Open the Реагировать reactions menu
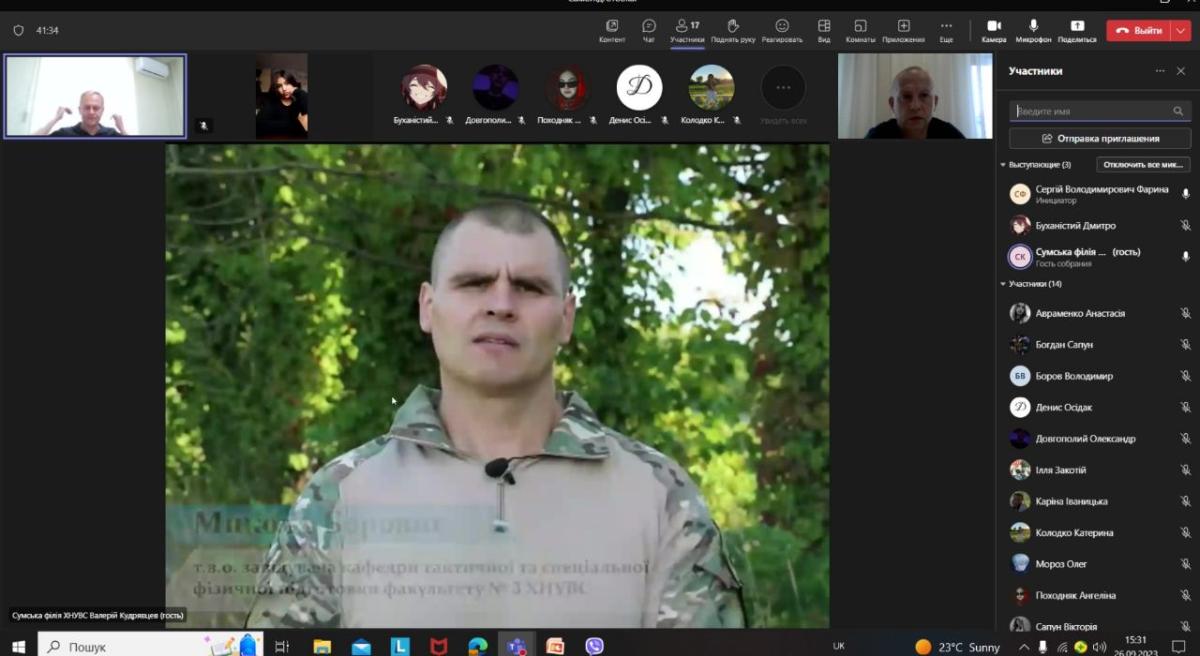Viewport: 1200px width, 656px height. (x=782, y=30)
